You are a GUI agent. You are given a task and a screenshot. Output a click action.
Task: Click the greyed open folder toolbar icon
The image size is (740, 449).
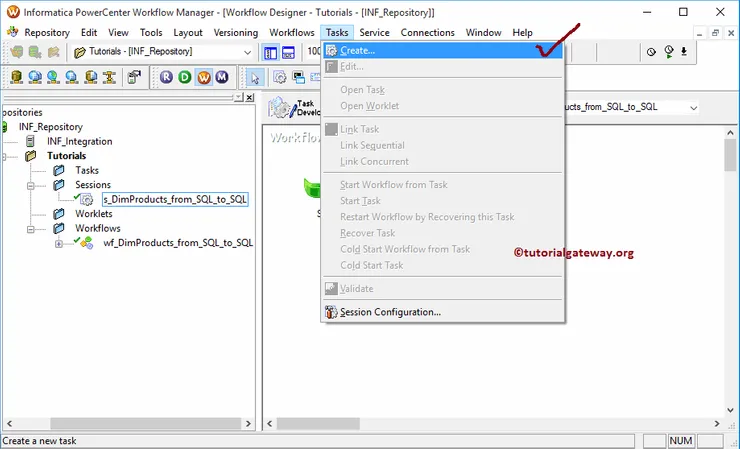[x=54, y=52]
